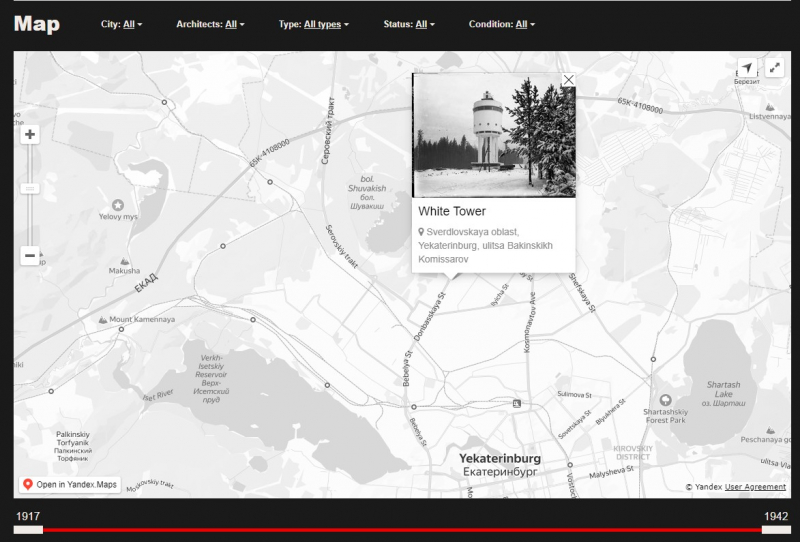Zoom out on the map
This screenshot has height=542, width=800.
pos(30,256)
